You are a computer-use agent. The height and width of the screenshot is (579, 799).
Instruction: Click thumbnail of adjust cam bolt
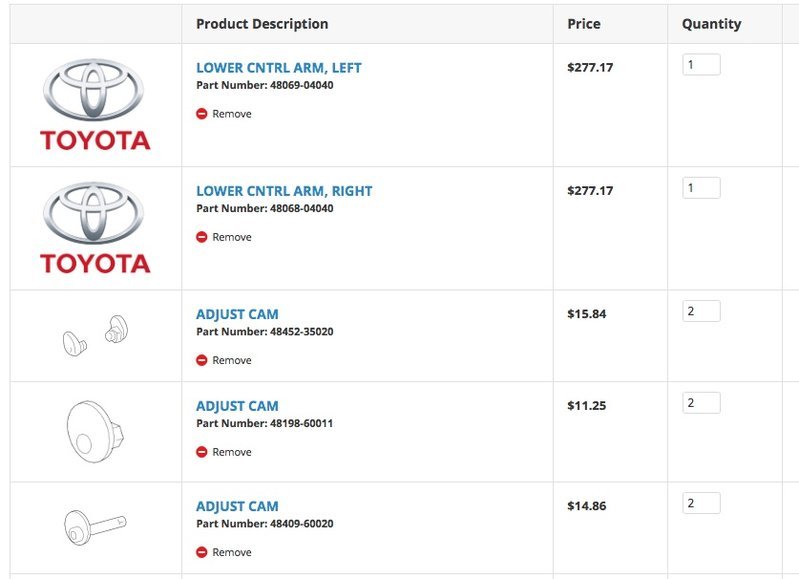click(x=95, y=527)
